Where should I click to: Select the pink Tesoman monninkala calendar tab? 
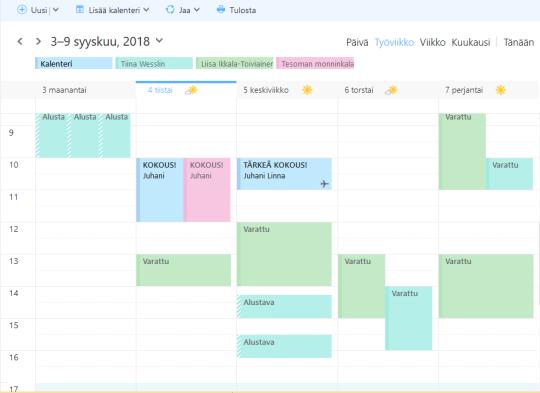tap(315, 63)
